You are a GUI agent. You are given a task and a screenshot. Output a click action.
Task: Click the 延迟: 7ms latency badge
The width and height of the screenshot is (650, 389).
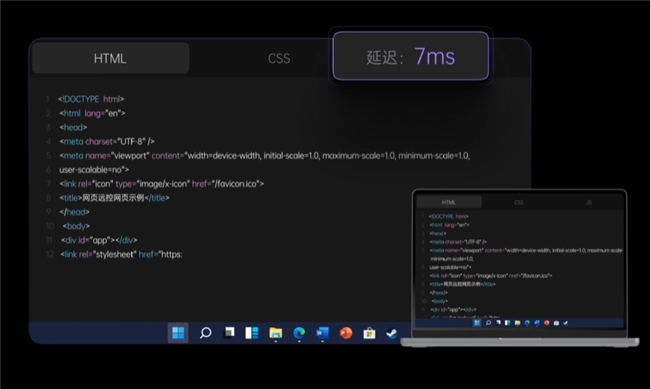(410, 56)
